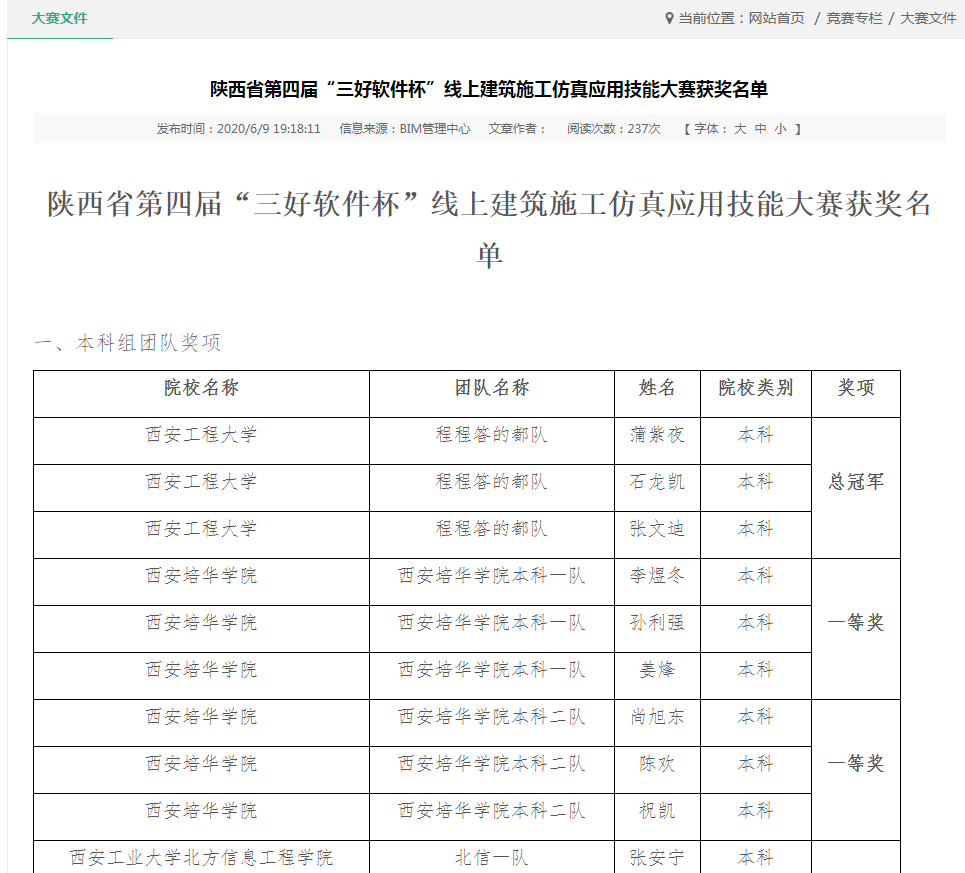
Task: Click the location pin icon in breadcrumb
Action: point(670,18)
